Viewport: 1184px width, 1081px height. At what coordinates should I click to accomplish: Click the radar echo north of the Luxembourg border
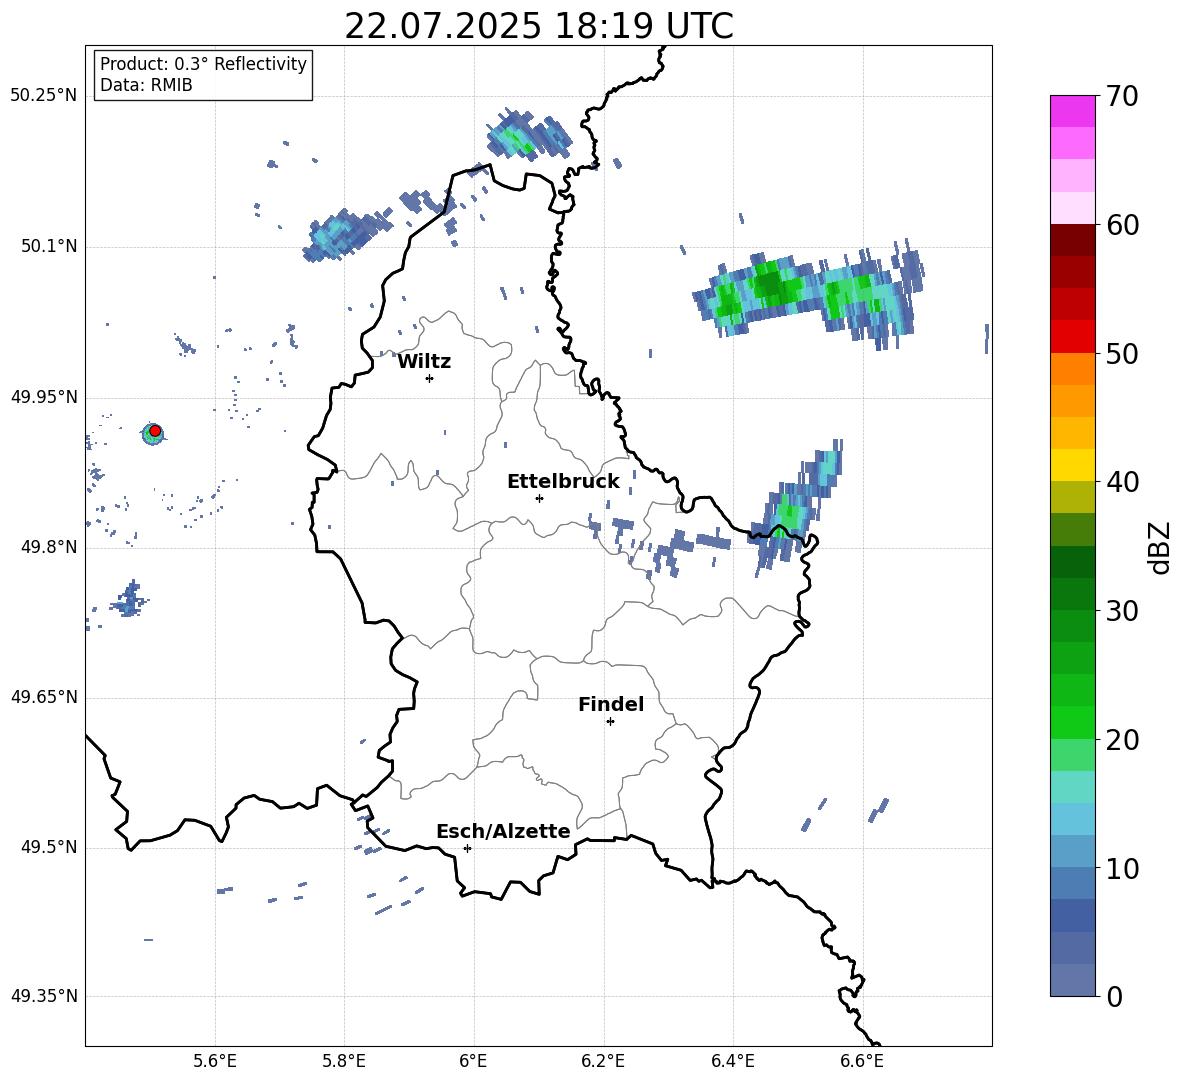529,134
